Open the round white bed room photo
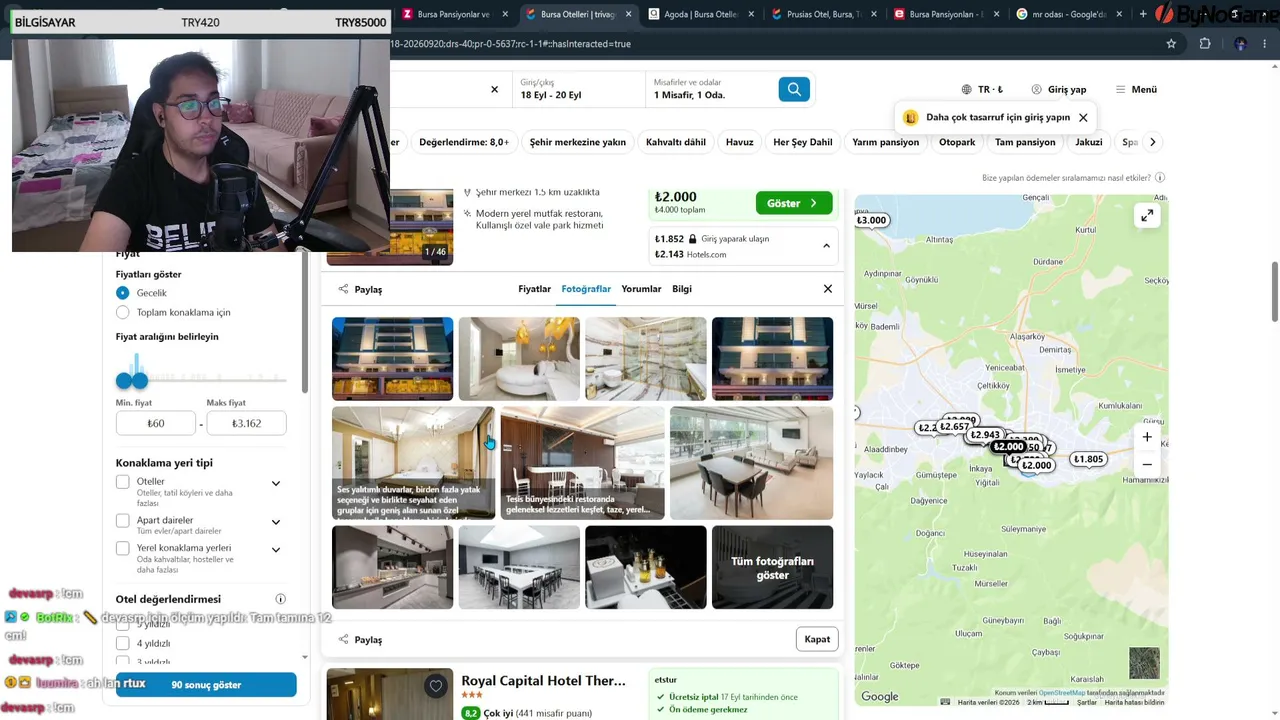This screenshot has height=720, width=1280. (x=519, y=359)
